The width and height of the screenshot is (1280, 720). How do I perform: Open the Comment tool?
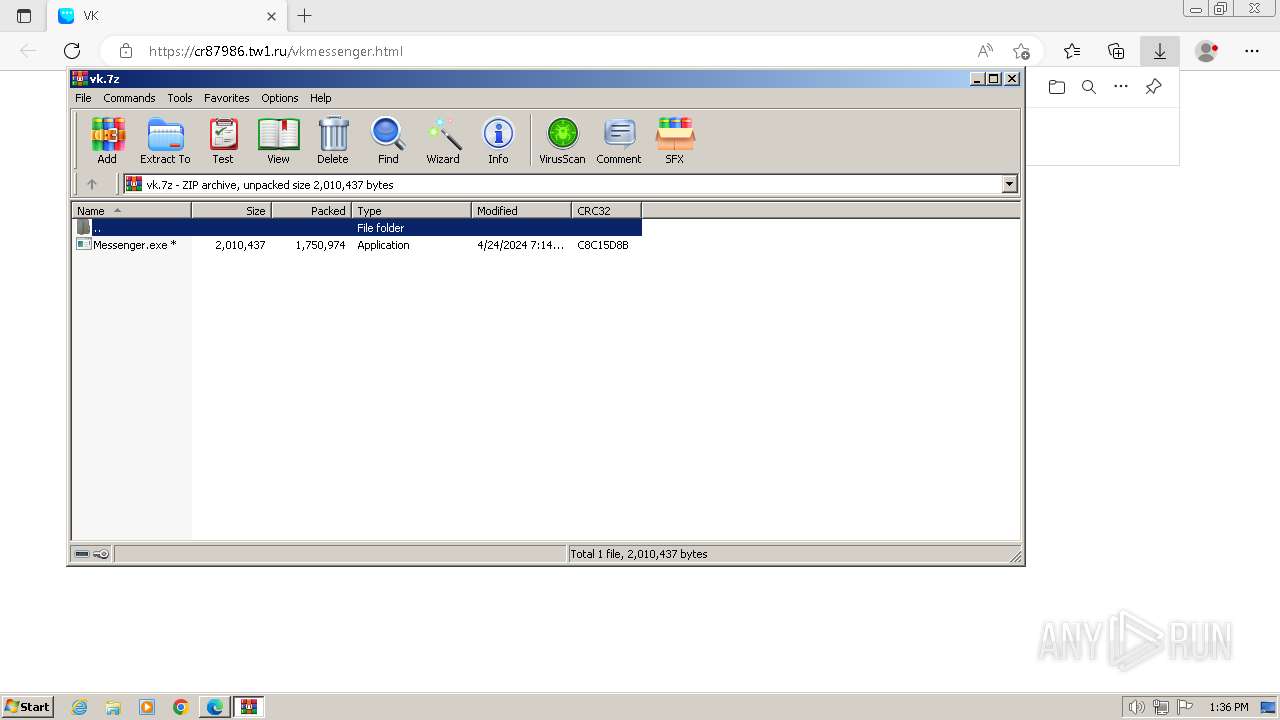[x=619, y=140]
